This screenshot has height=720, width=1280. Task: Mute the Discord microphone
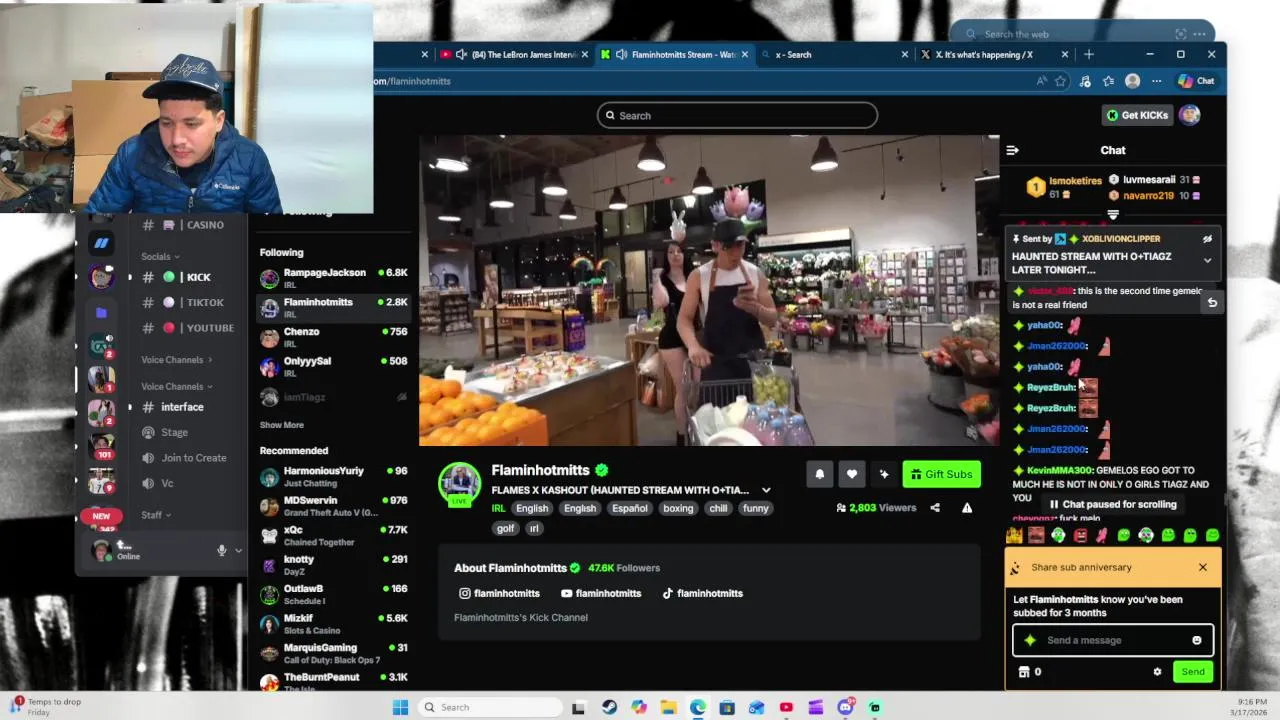click(x=221, y=550)
